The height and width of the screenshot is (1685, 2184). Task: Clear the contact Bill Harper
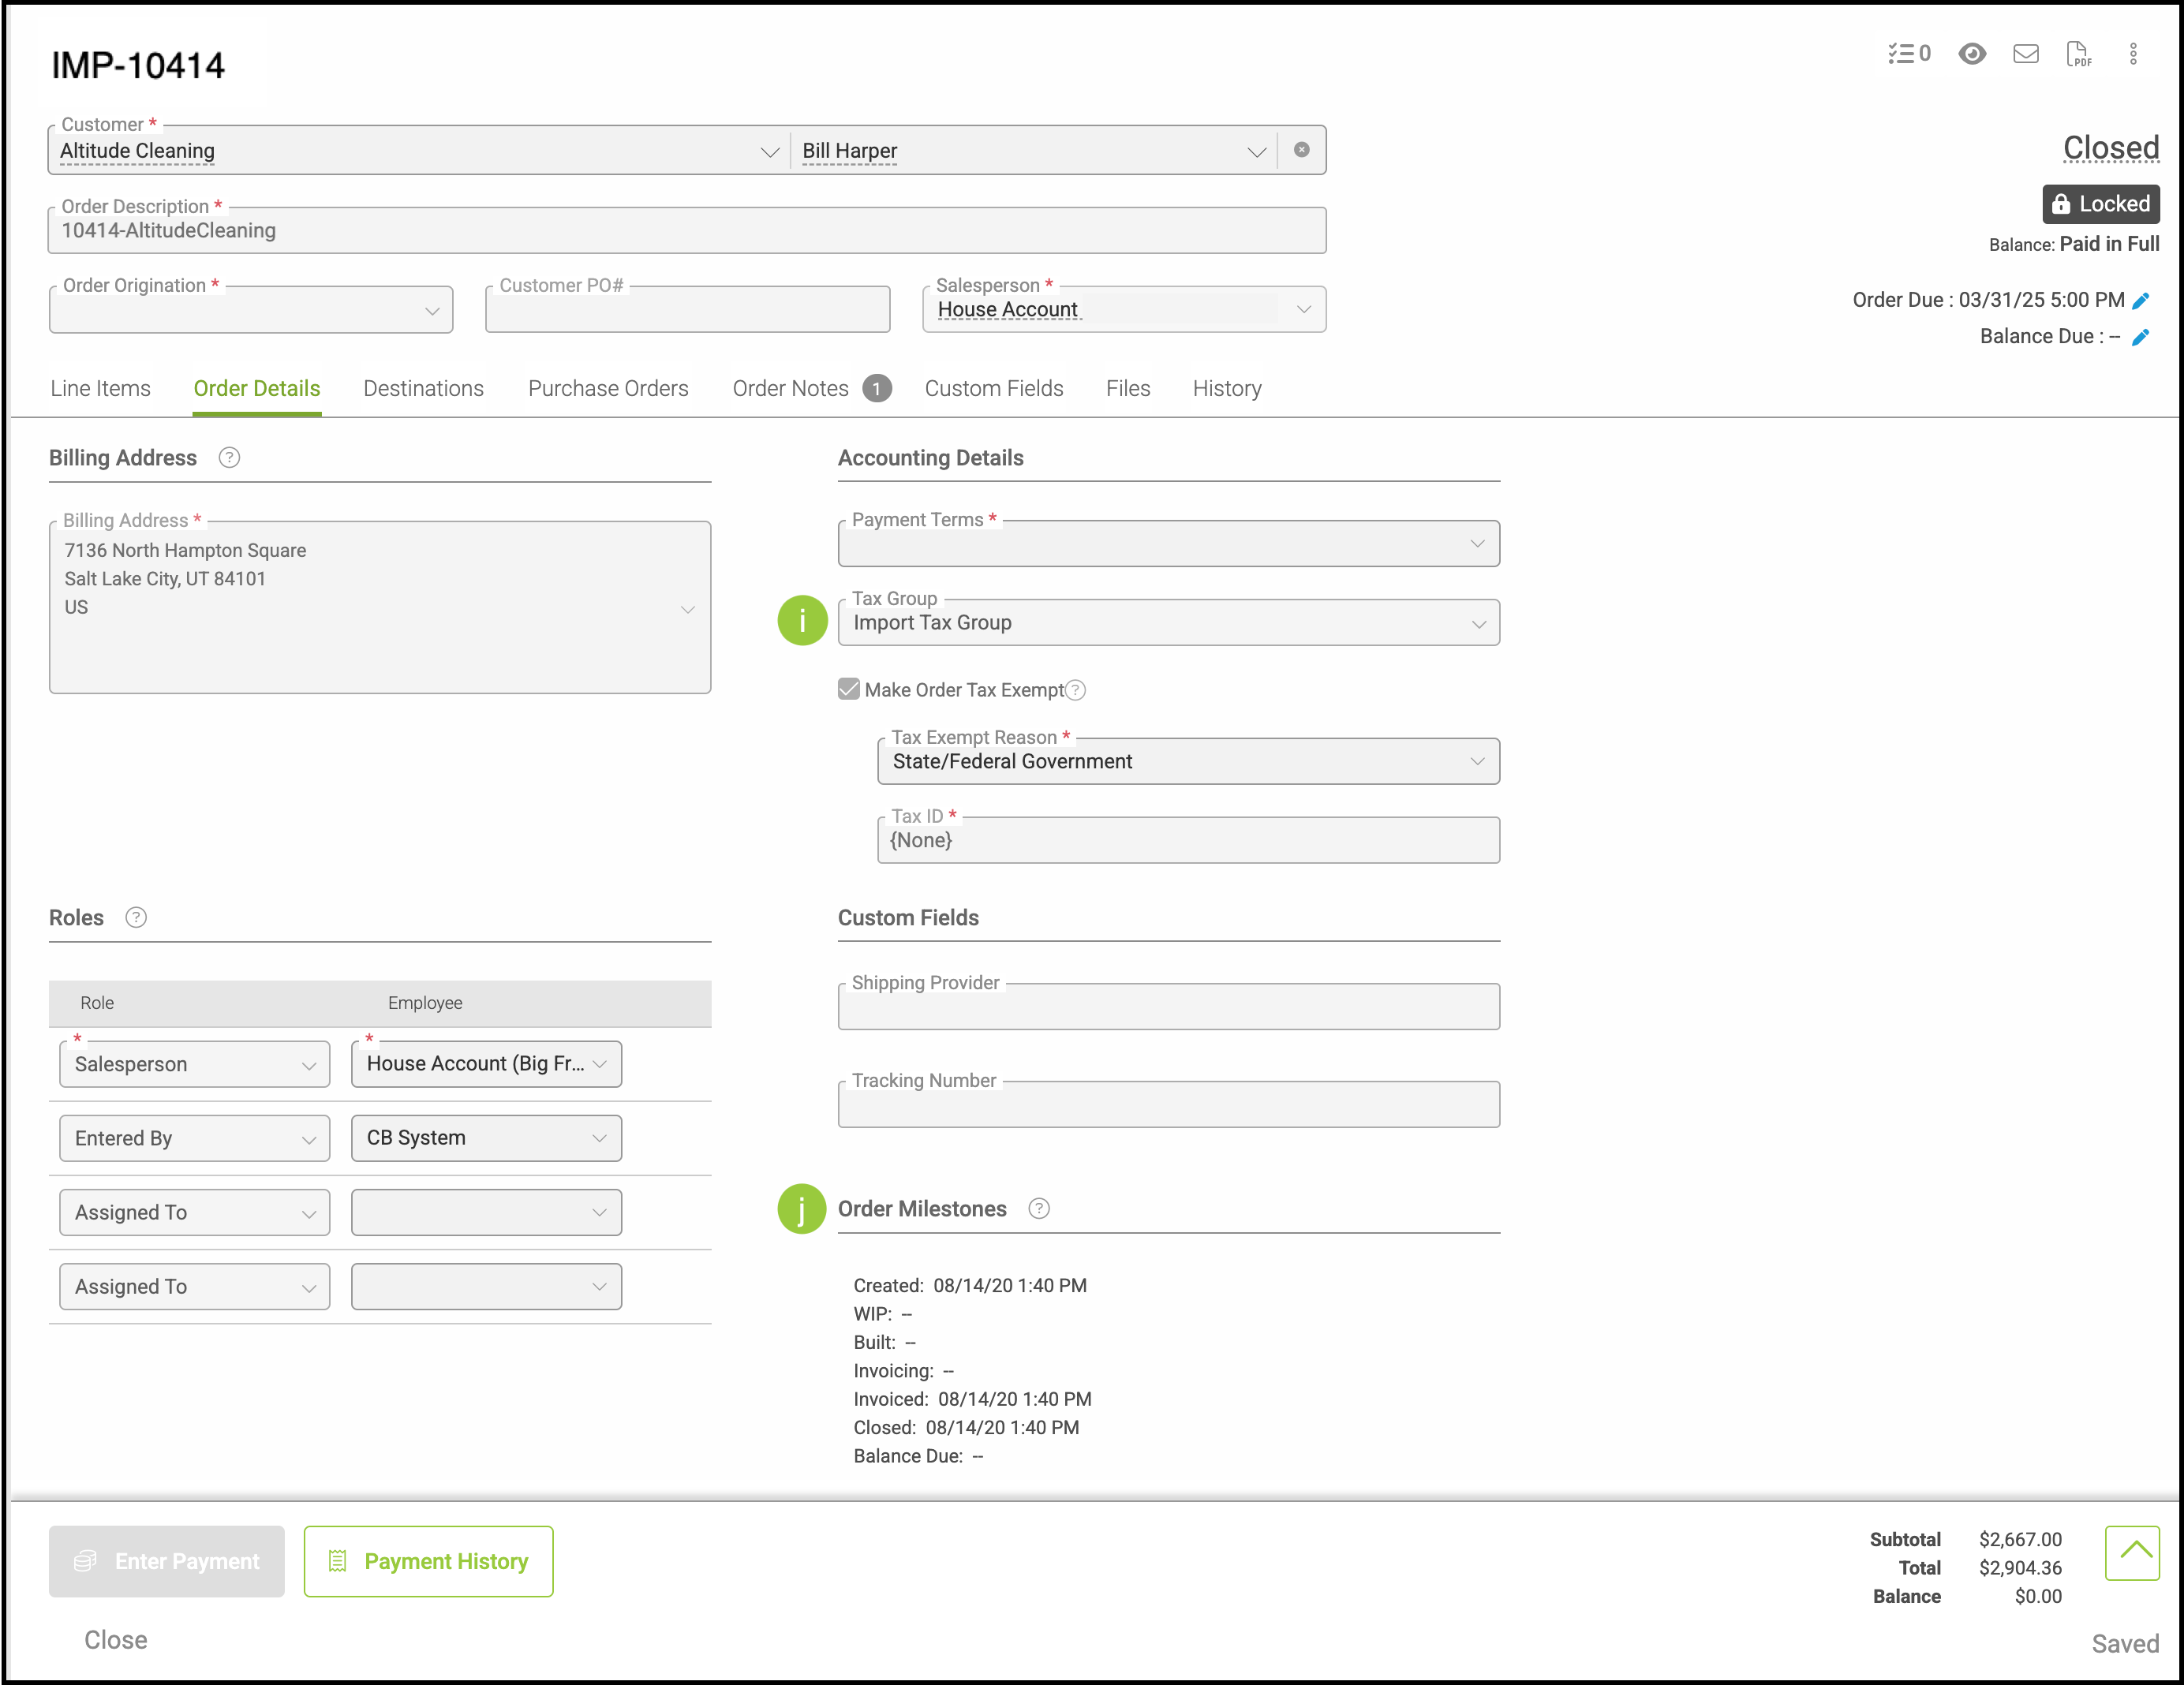pos(1301,150)
